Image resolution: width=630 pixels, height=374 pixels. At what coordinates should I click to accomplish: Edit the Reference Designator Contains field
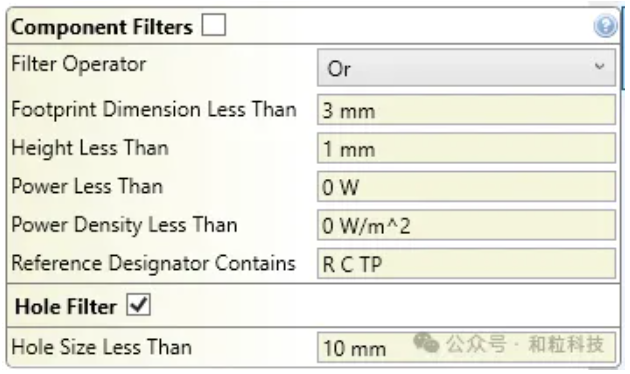tap(466, 264)
